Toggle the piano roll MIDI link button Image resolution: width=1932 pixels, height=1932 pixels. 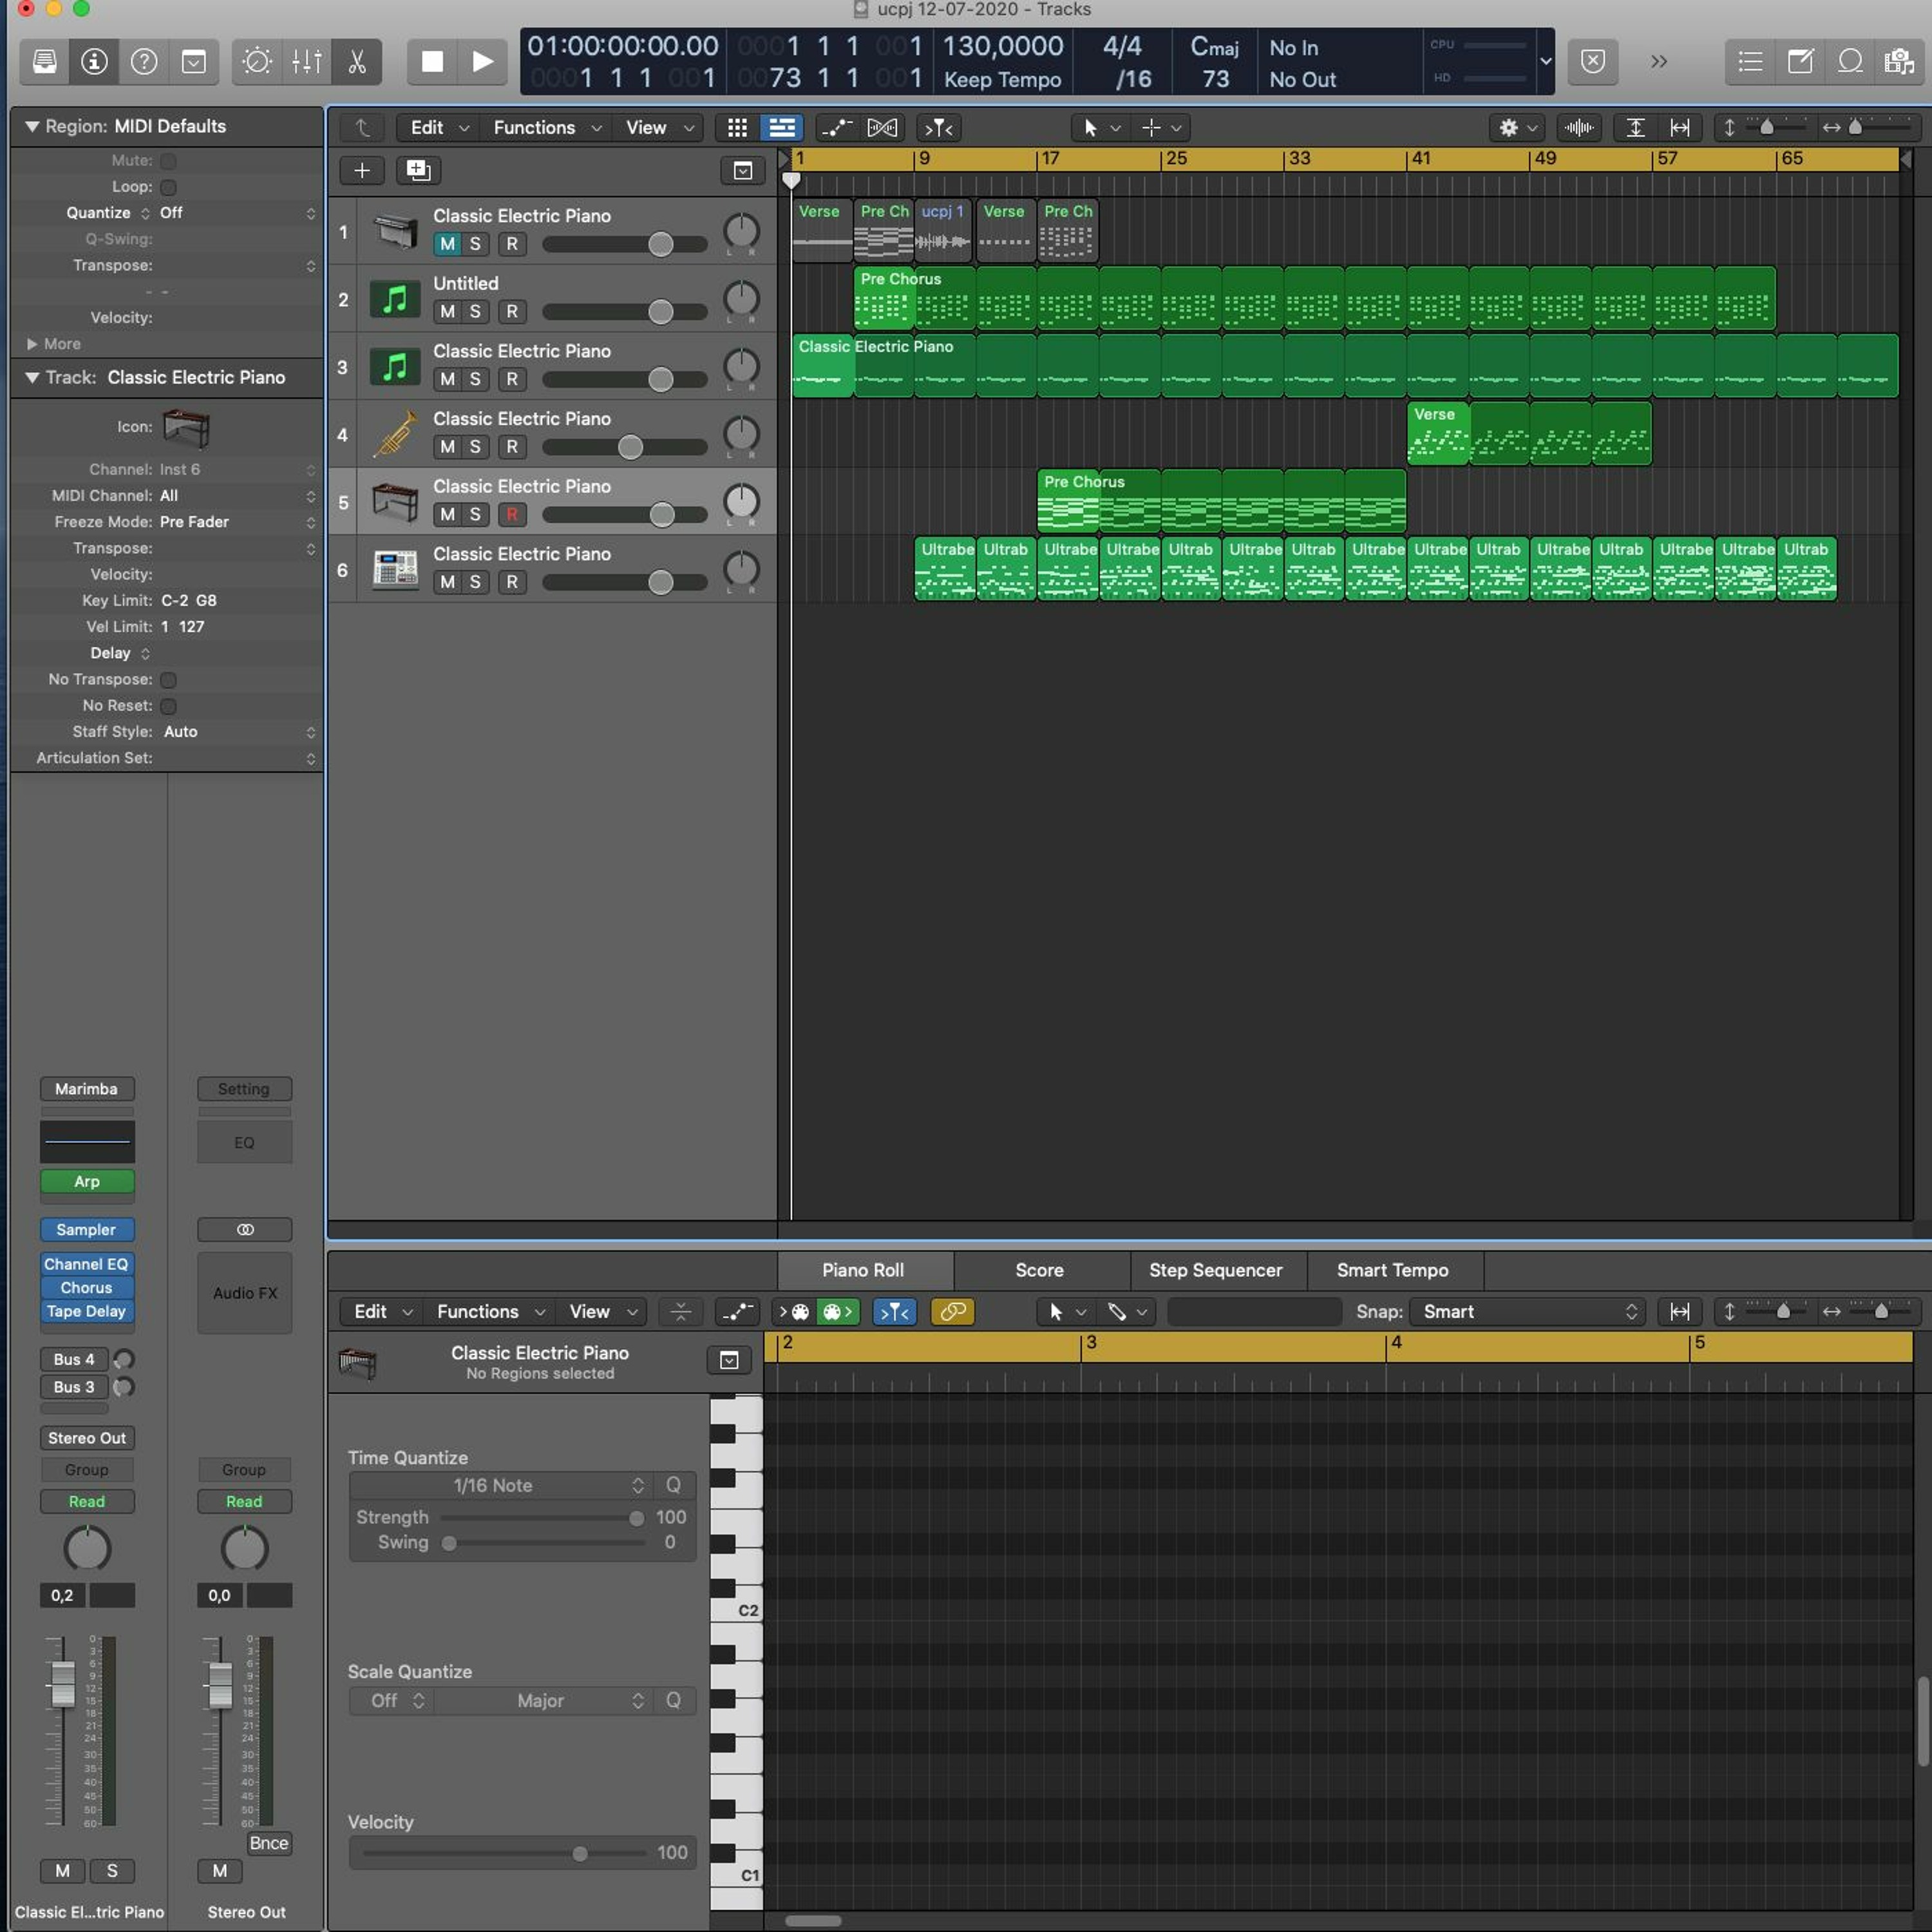[x=952, y=1311]
